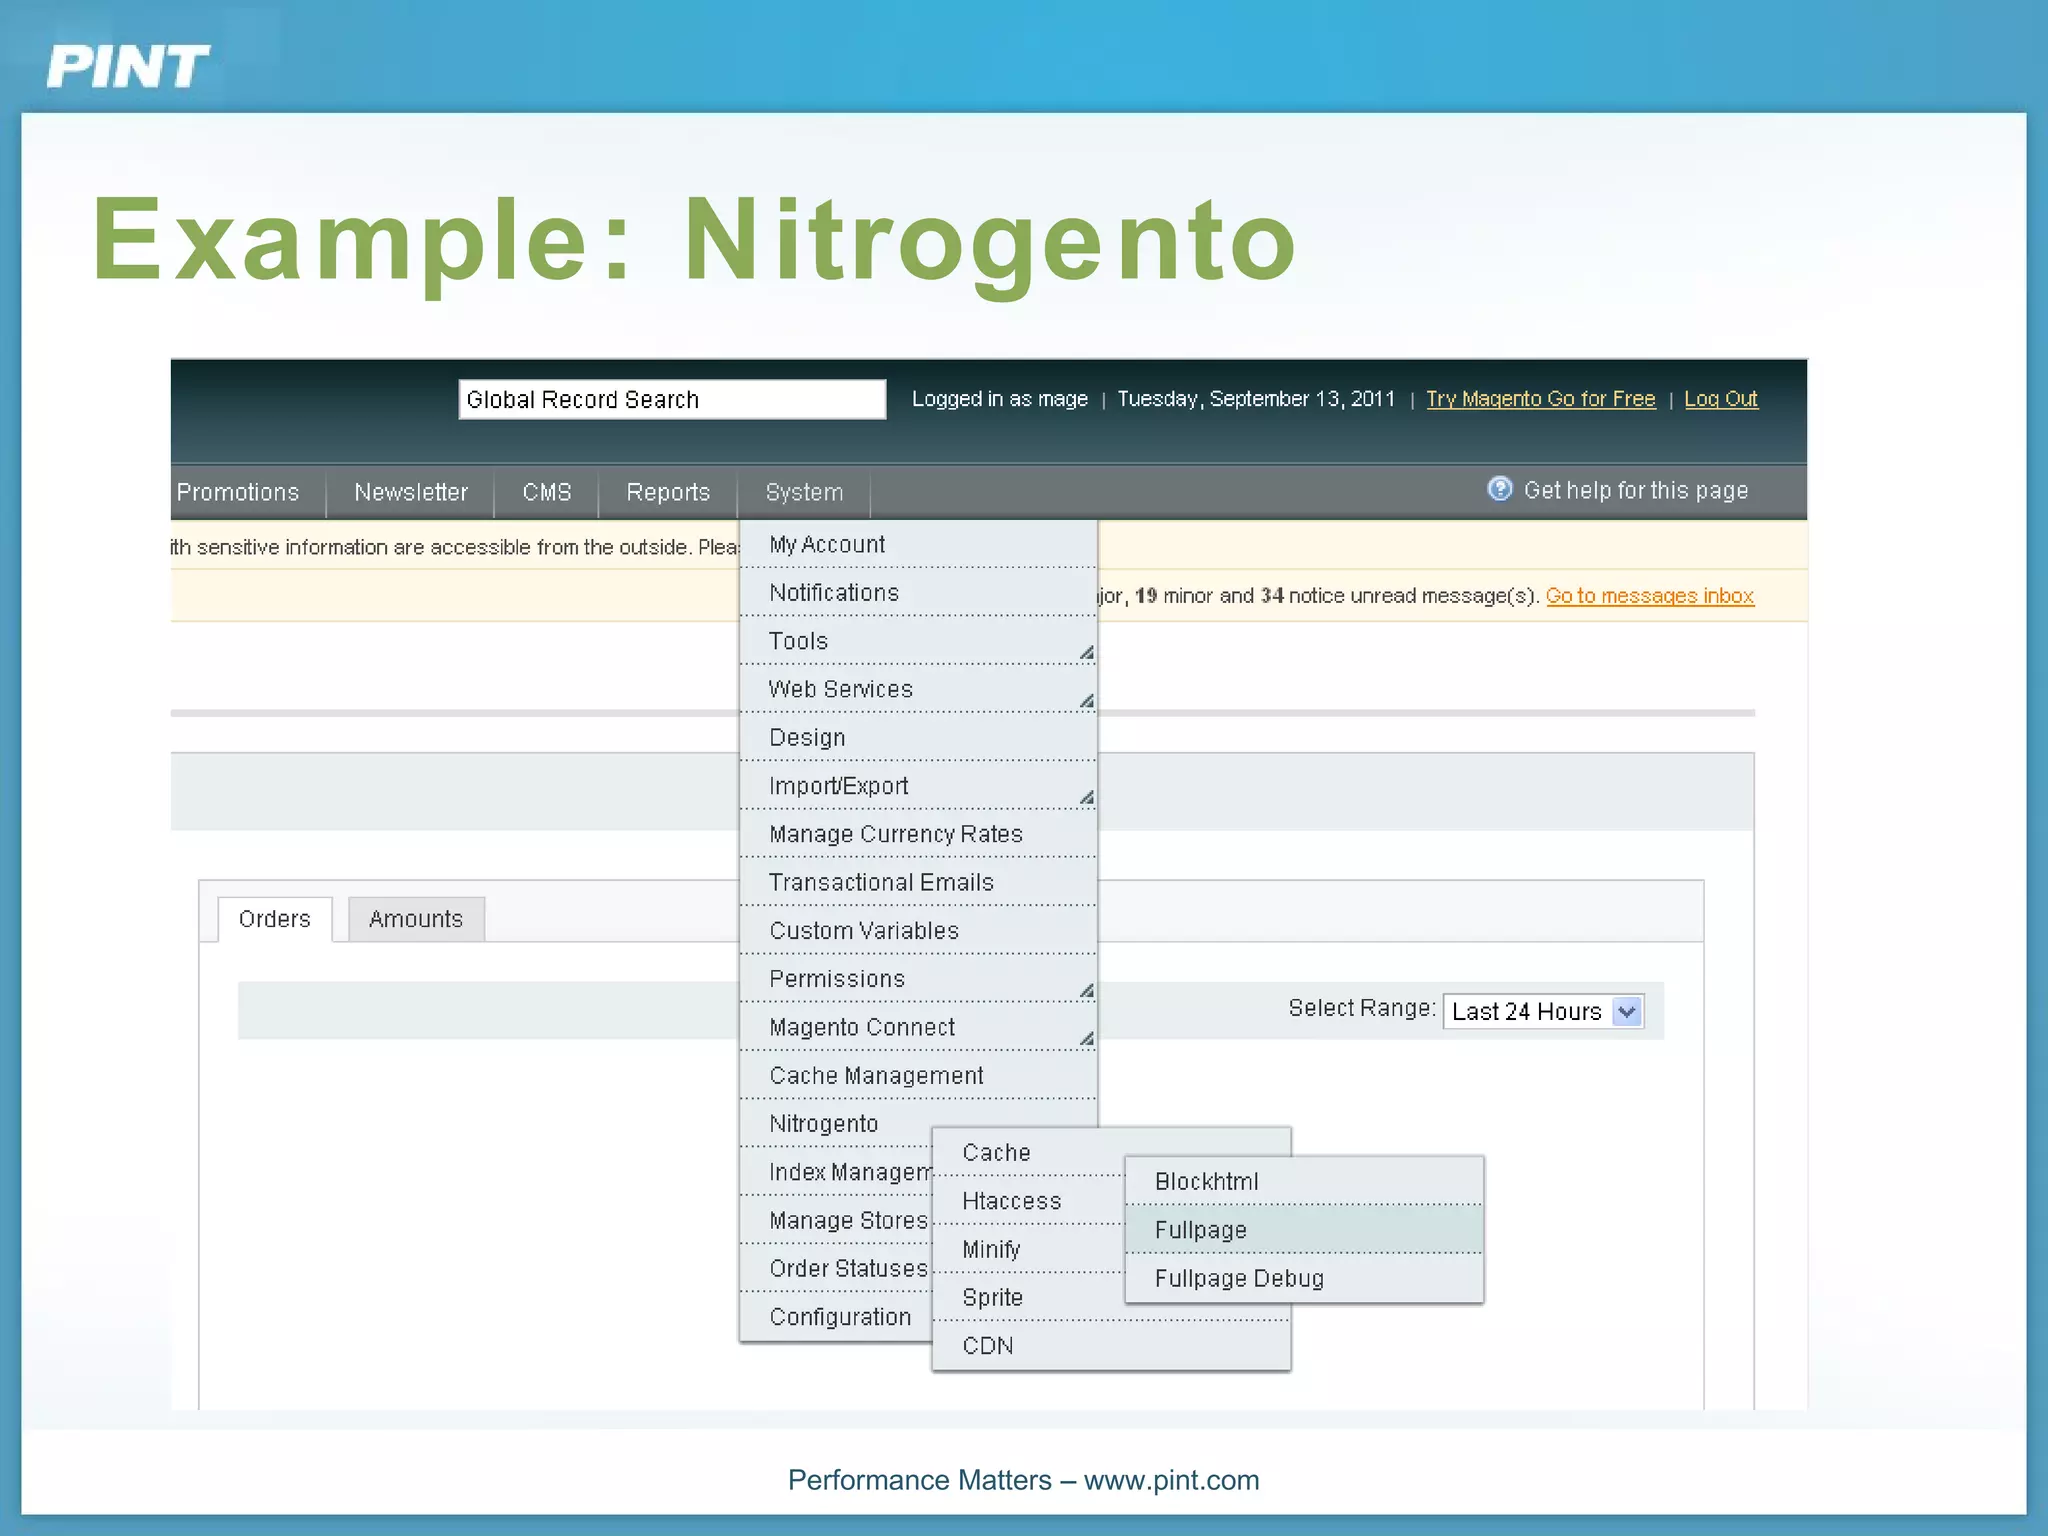Select Minify submenu item

pos(1028,1249)
